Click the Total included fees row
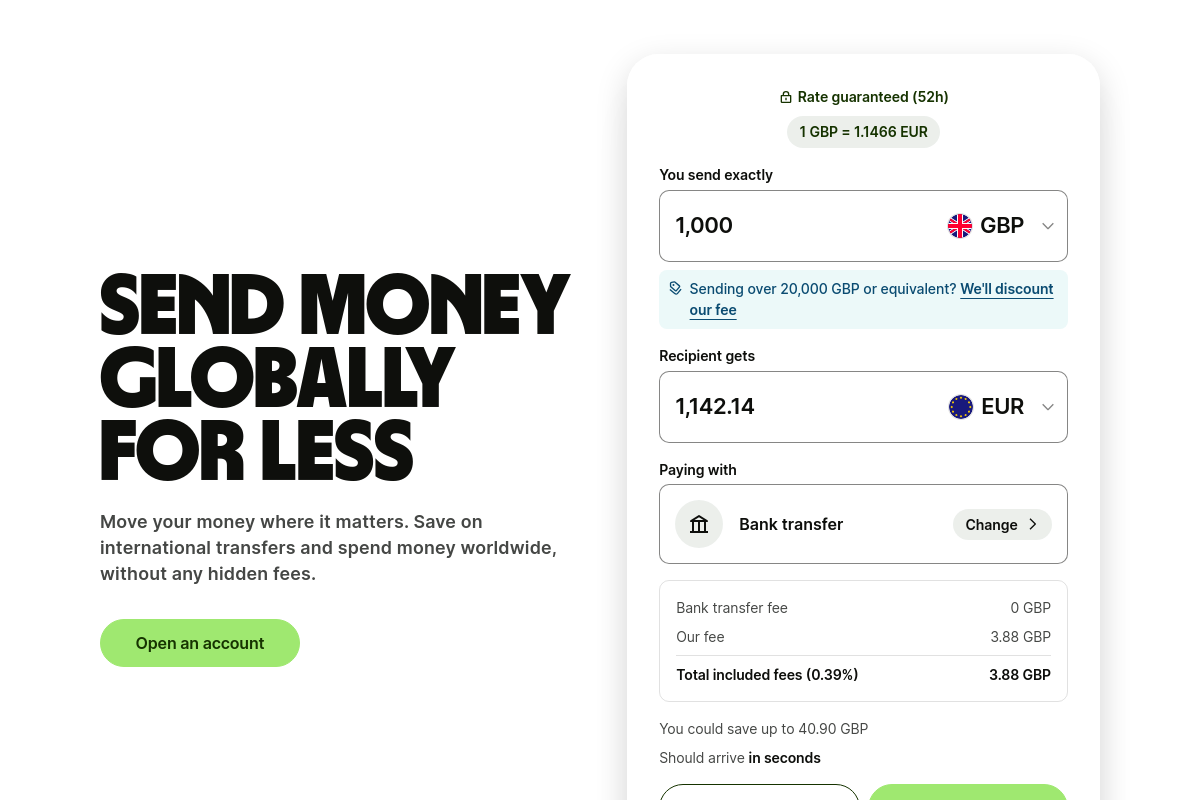This screenshot has width=1200, height=800. tap(863, 675)
